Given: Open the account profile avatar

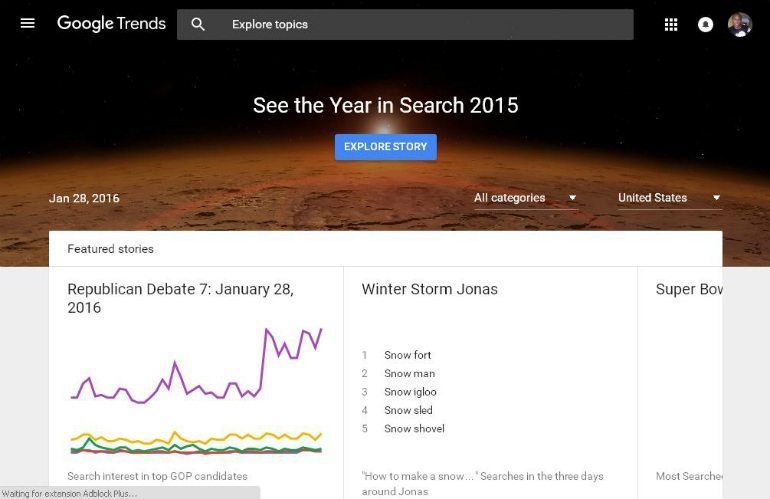Looking at the screenshot, I should click(740, 25).
